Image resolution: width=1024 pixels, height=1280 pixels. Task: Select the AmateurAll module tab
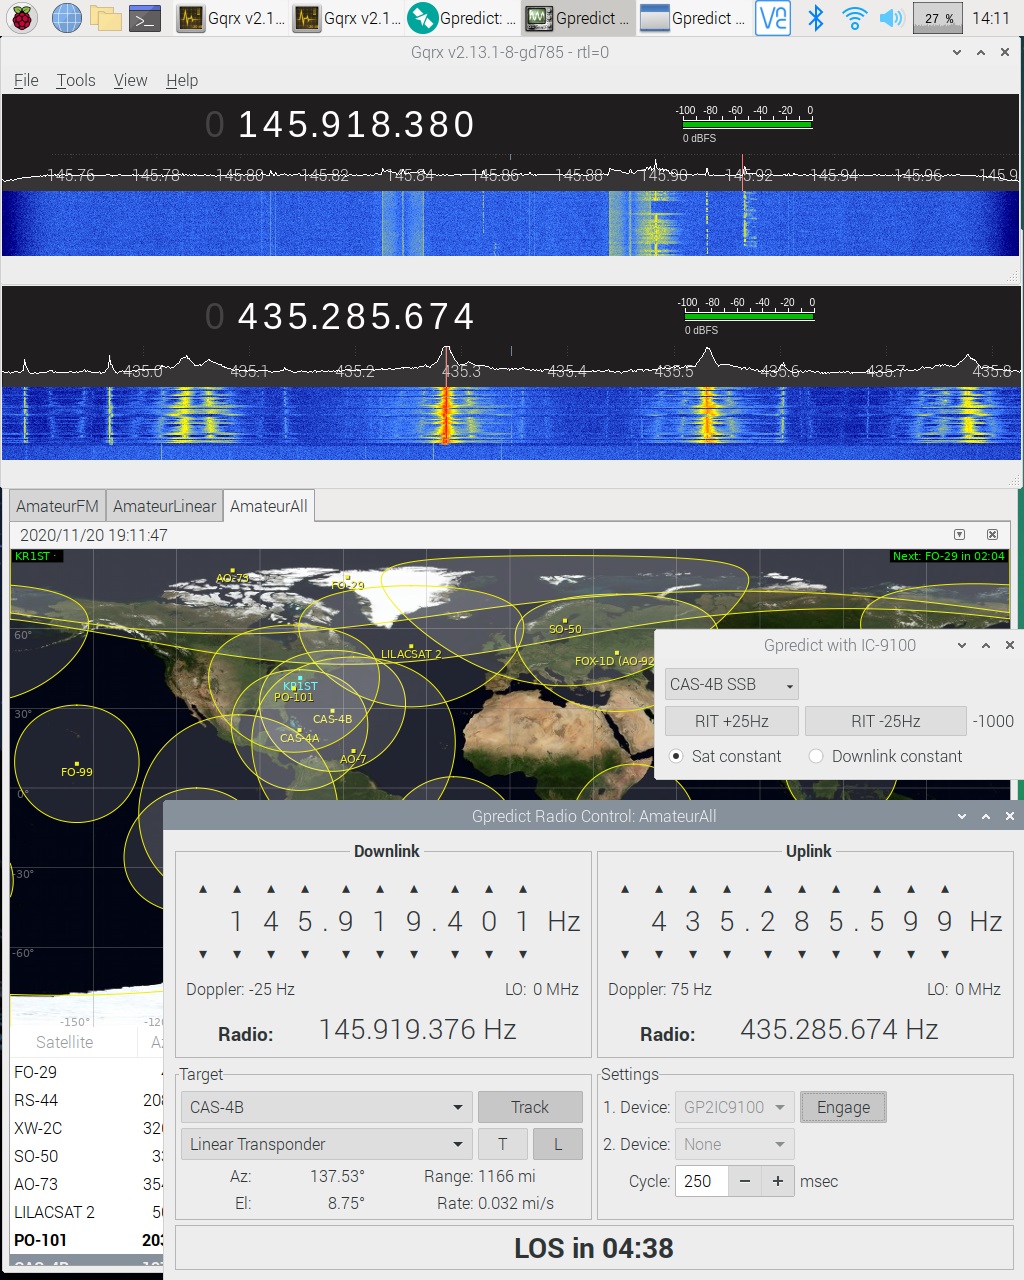point(269,506)
